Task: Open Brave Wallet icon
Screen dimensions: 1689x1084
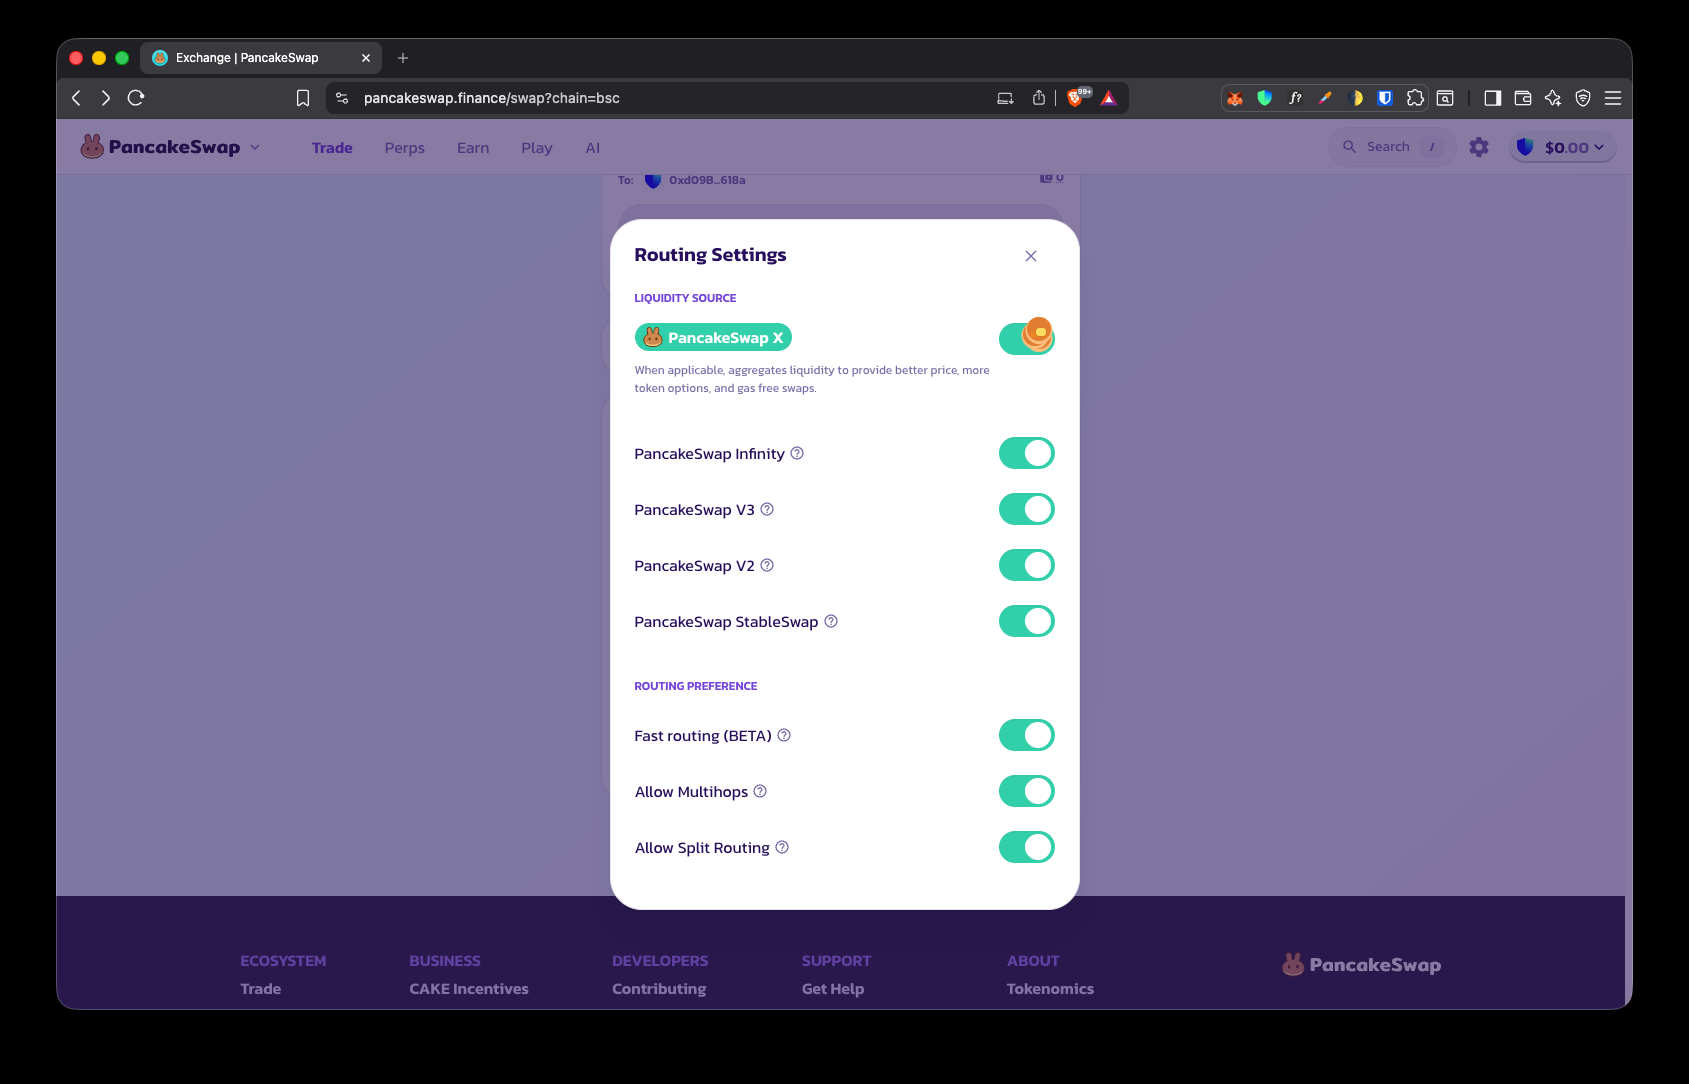Action: (1523, 98)
